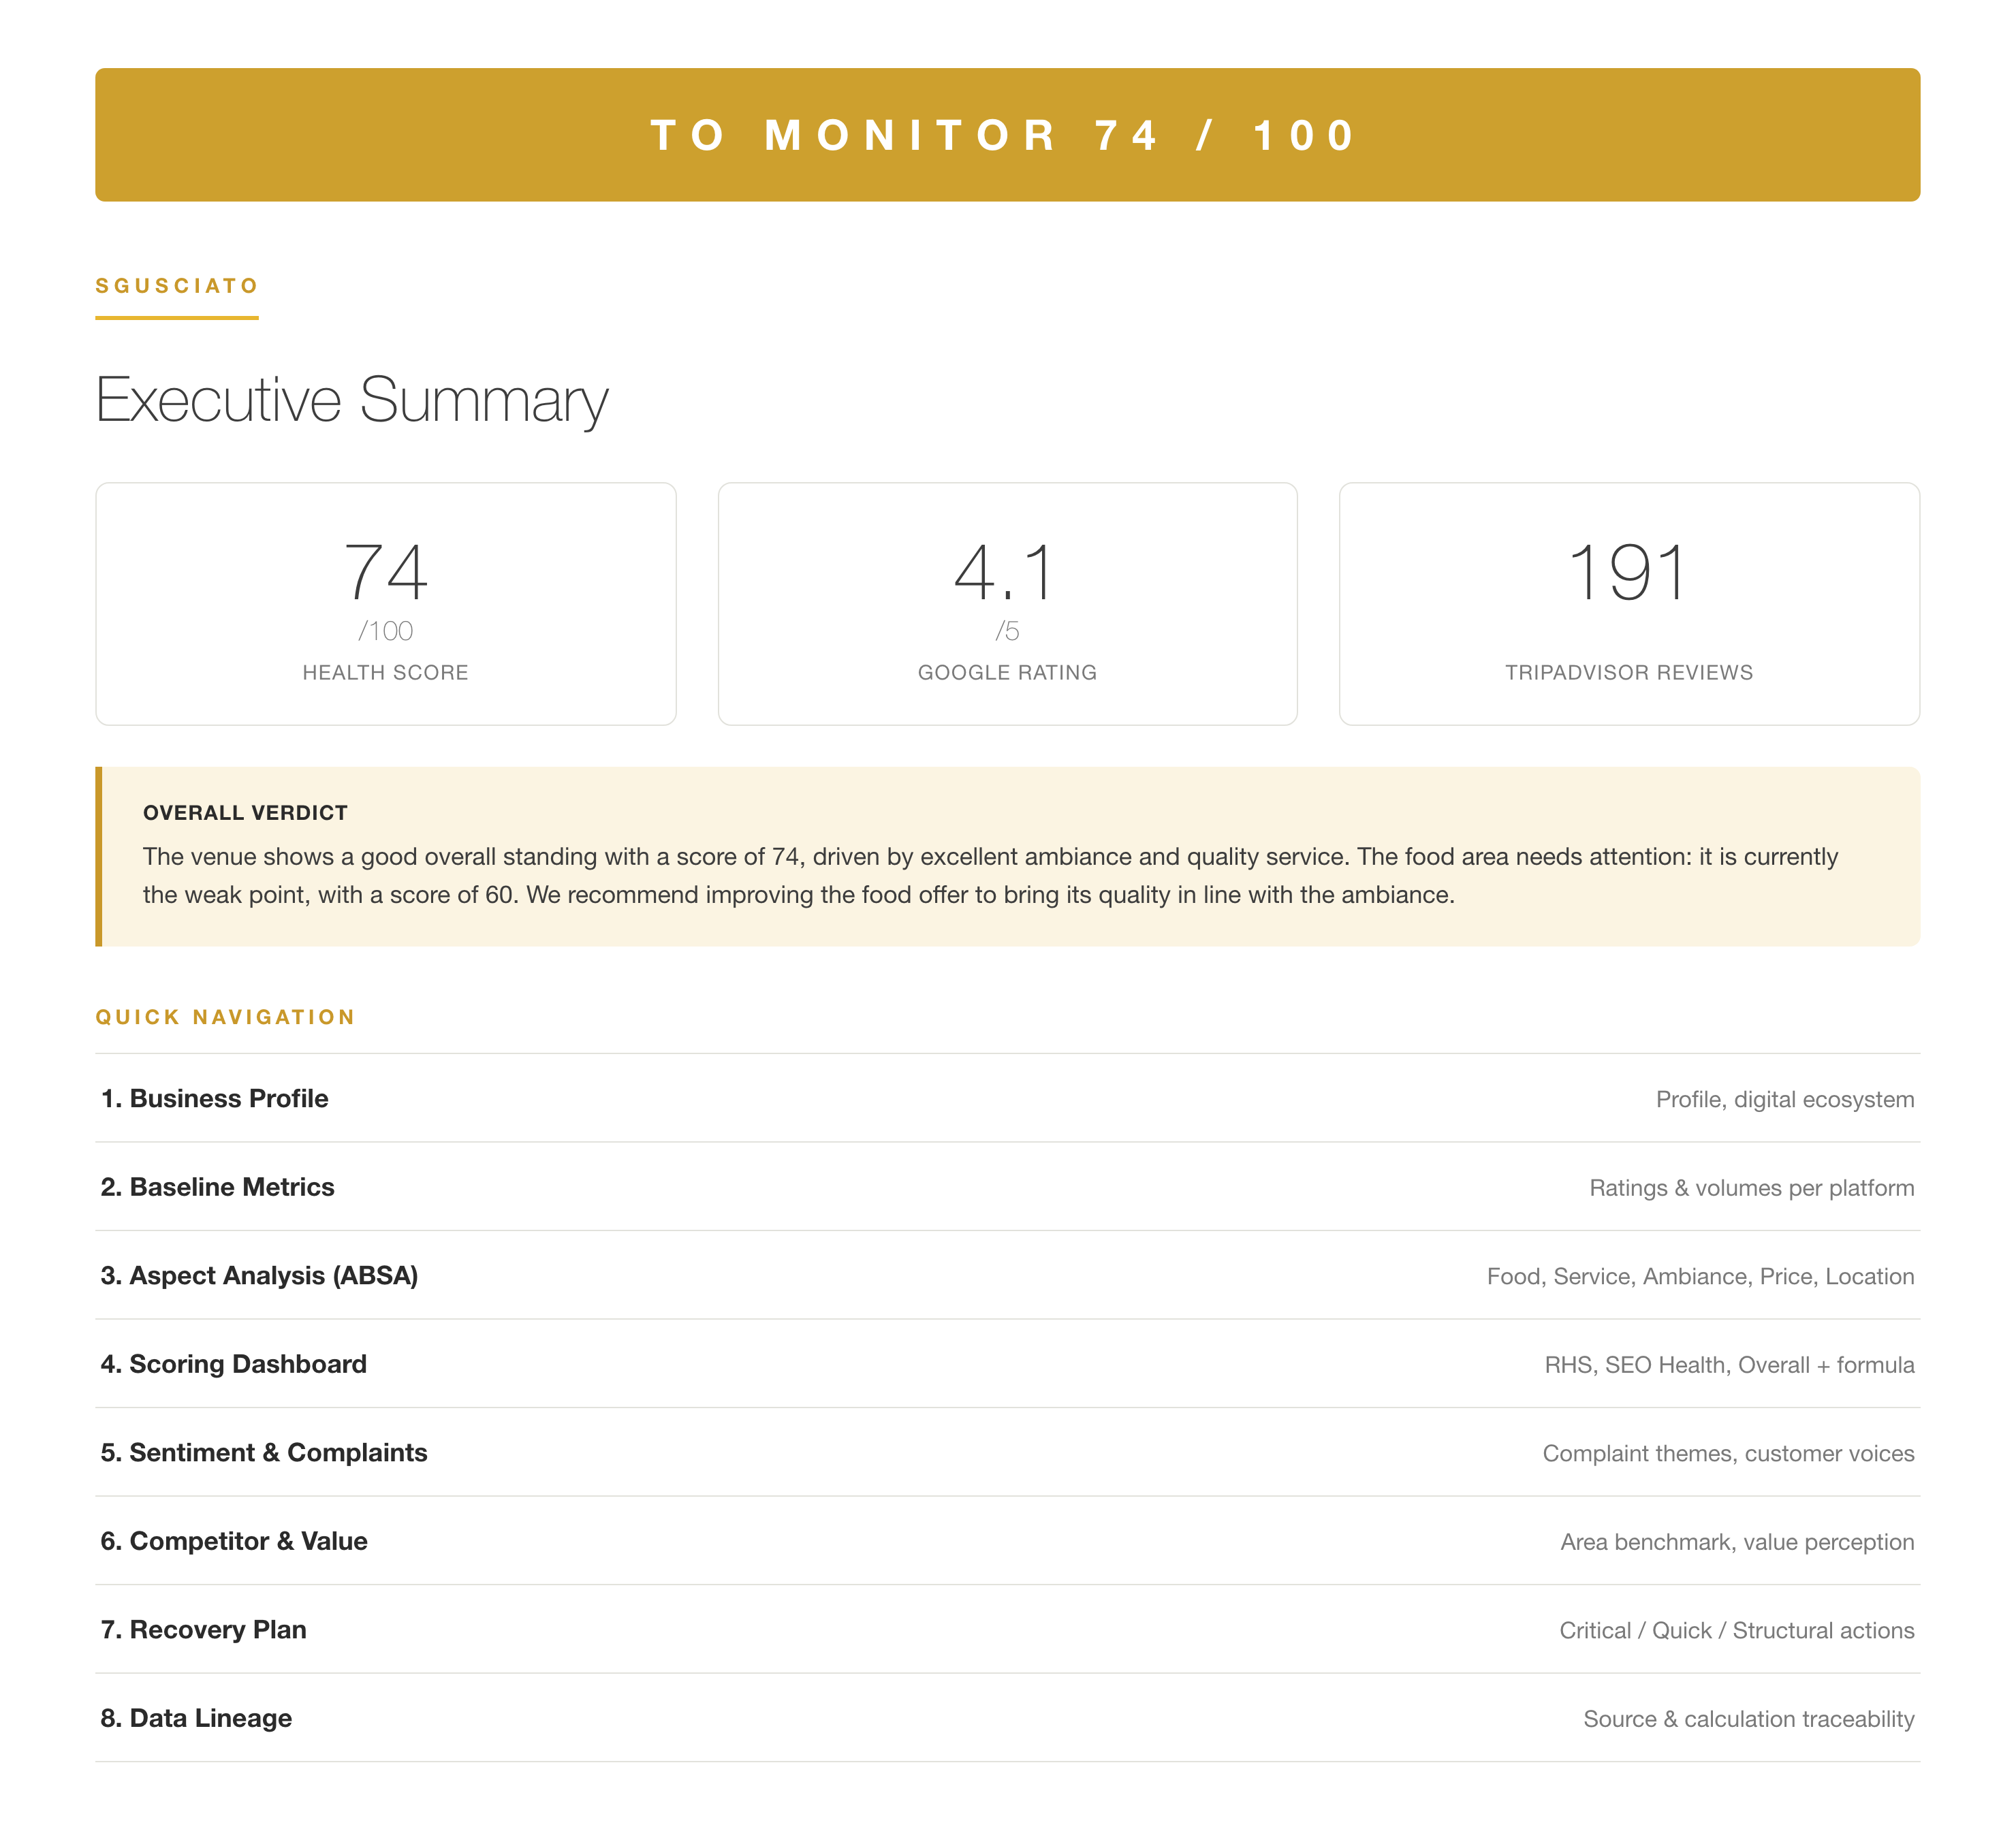The width and height of the screenshot is (2016, 1844).
Task: Click the To Monitor 74 / 100 banner
Action: pos(1007,135)
